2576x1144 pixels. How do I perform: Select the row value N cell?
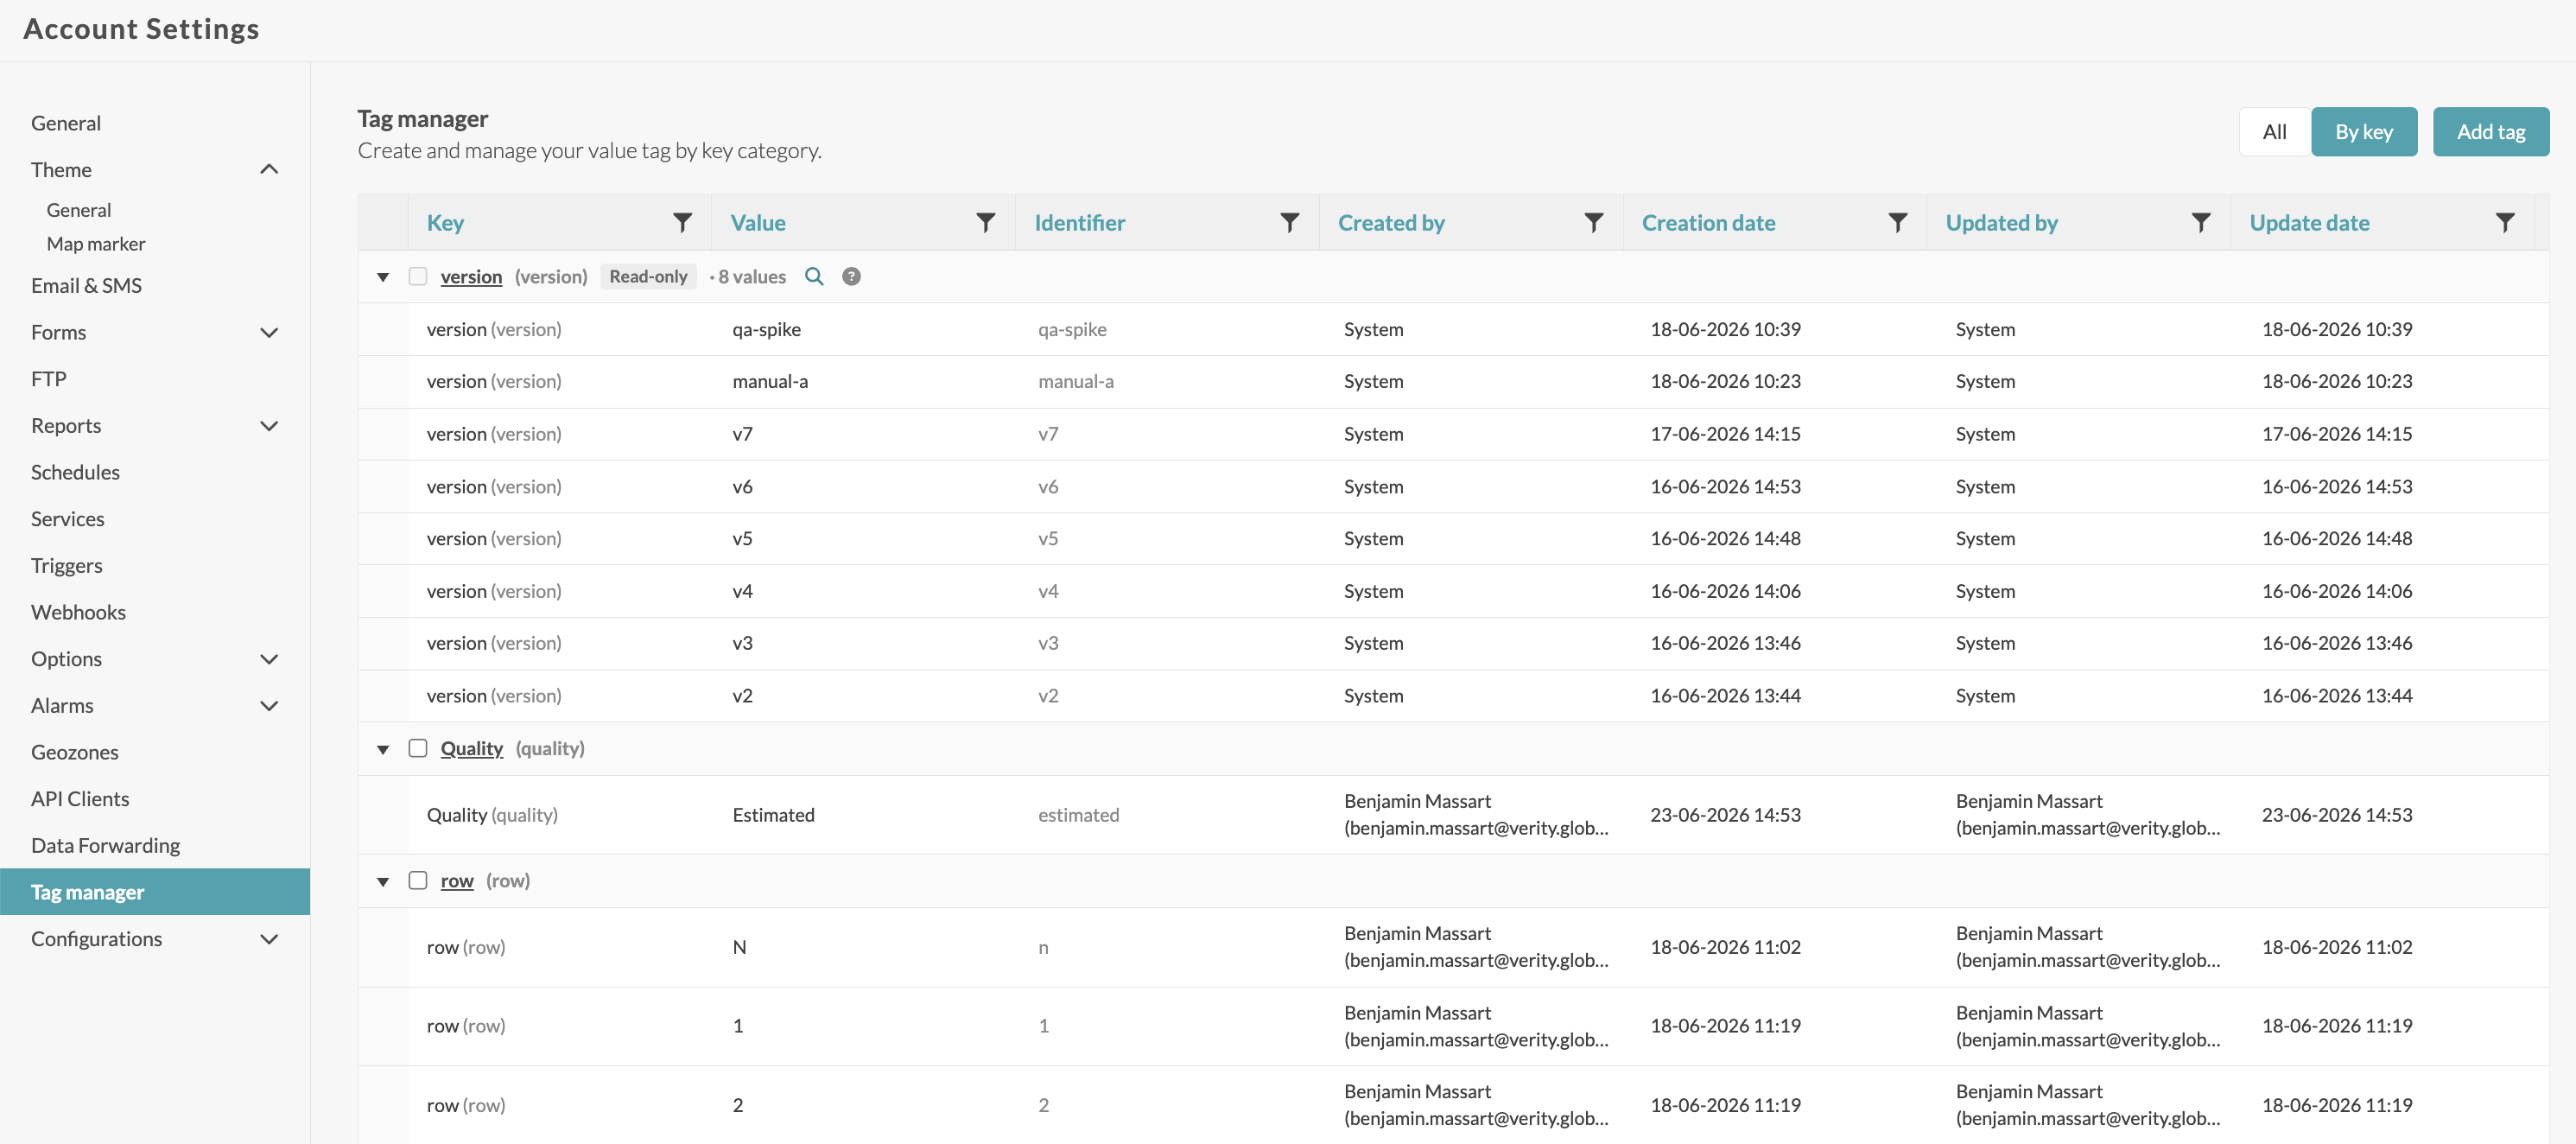point(739,947)
